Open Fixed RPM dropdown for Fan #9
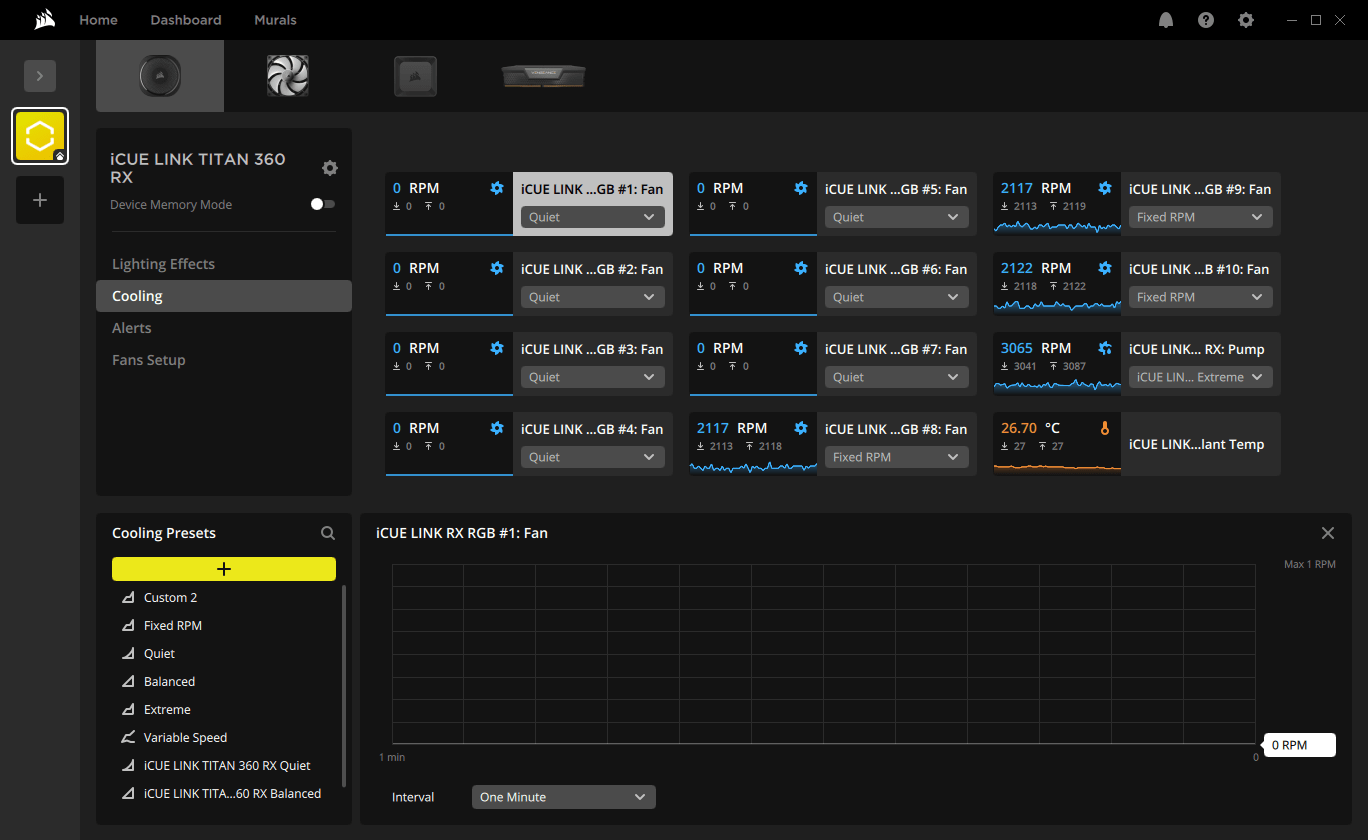Screen dimensions: 1368x840 point(1200,217)
